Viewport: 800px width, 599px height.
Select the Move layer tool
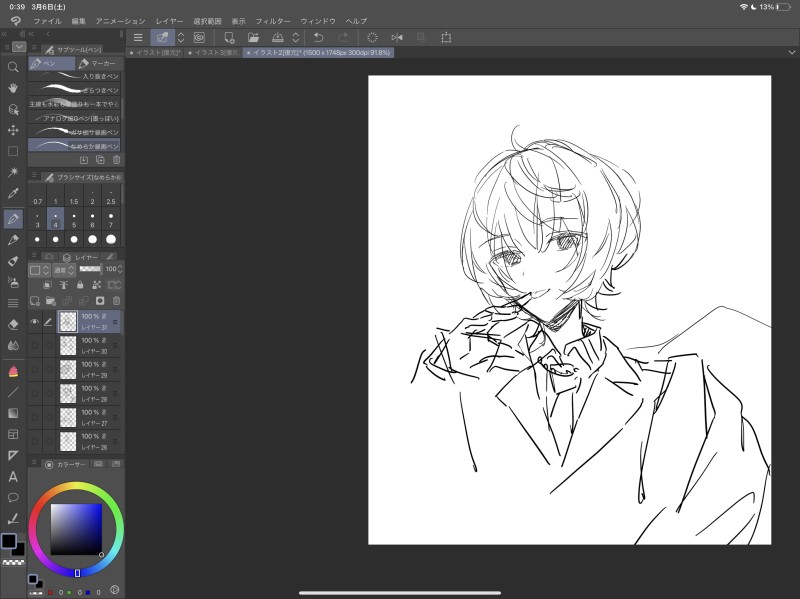tap(13, 130)
